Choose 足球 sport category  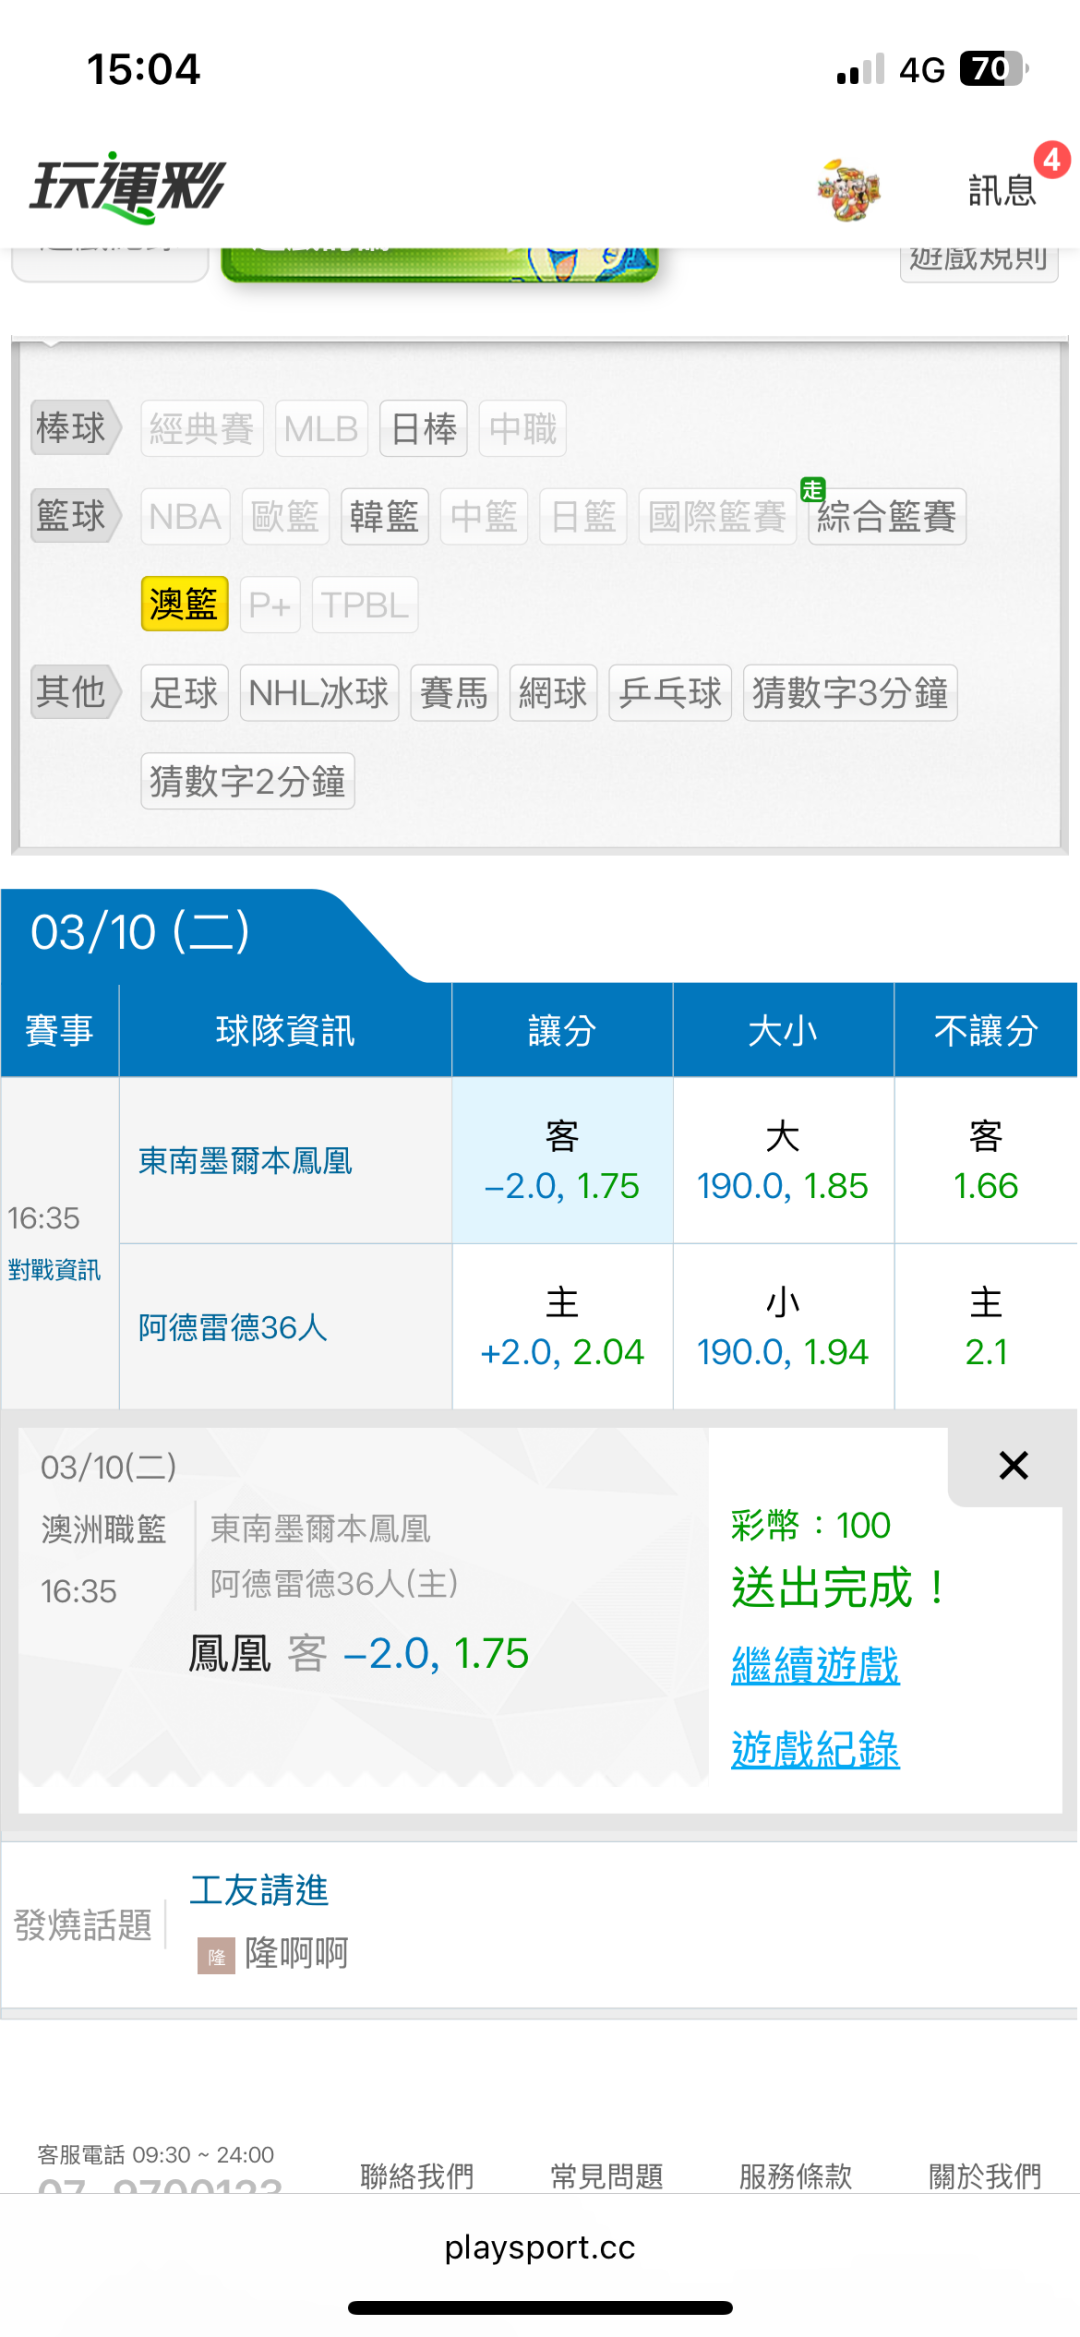coord(184,692)
